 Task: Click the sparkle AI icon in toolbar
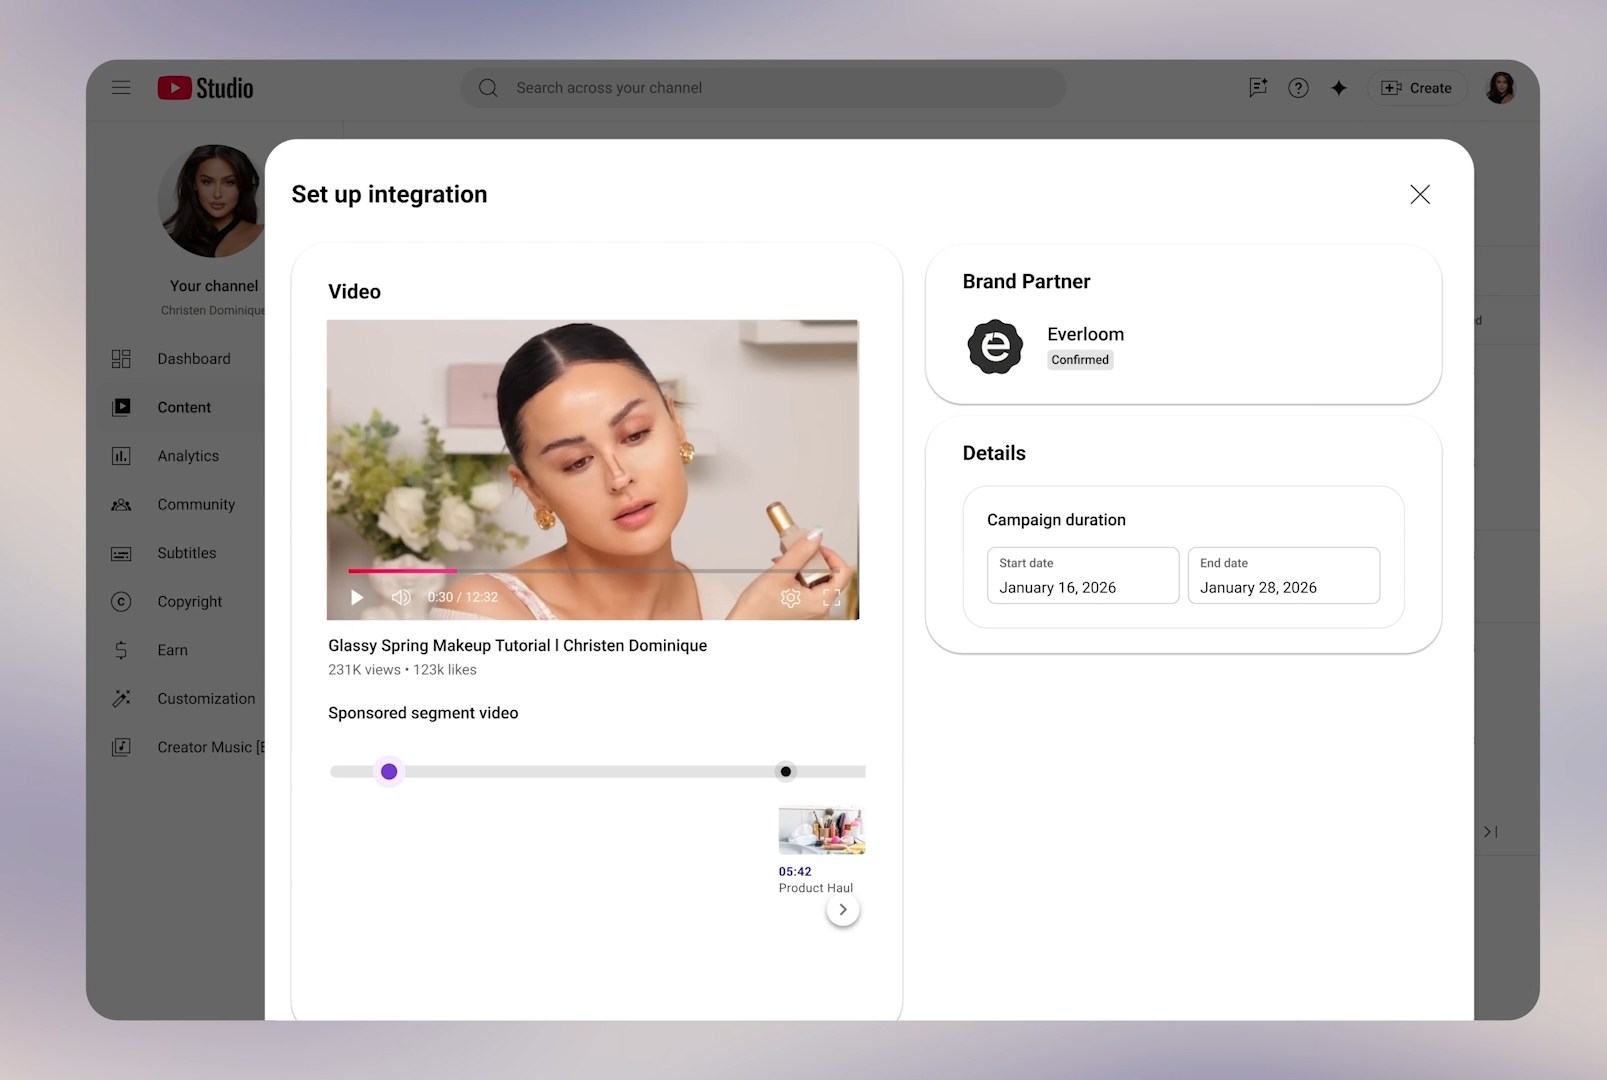(1338, 88)
